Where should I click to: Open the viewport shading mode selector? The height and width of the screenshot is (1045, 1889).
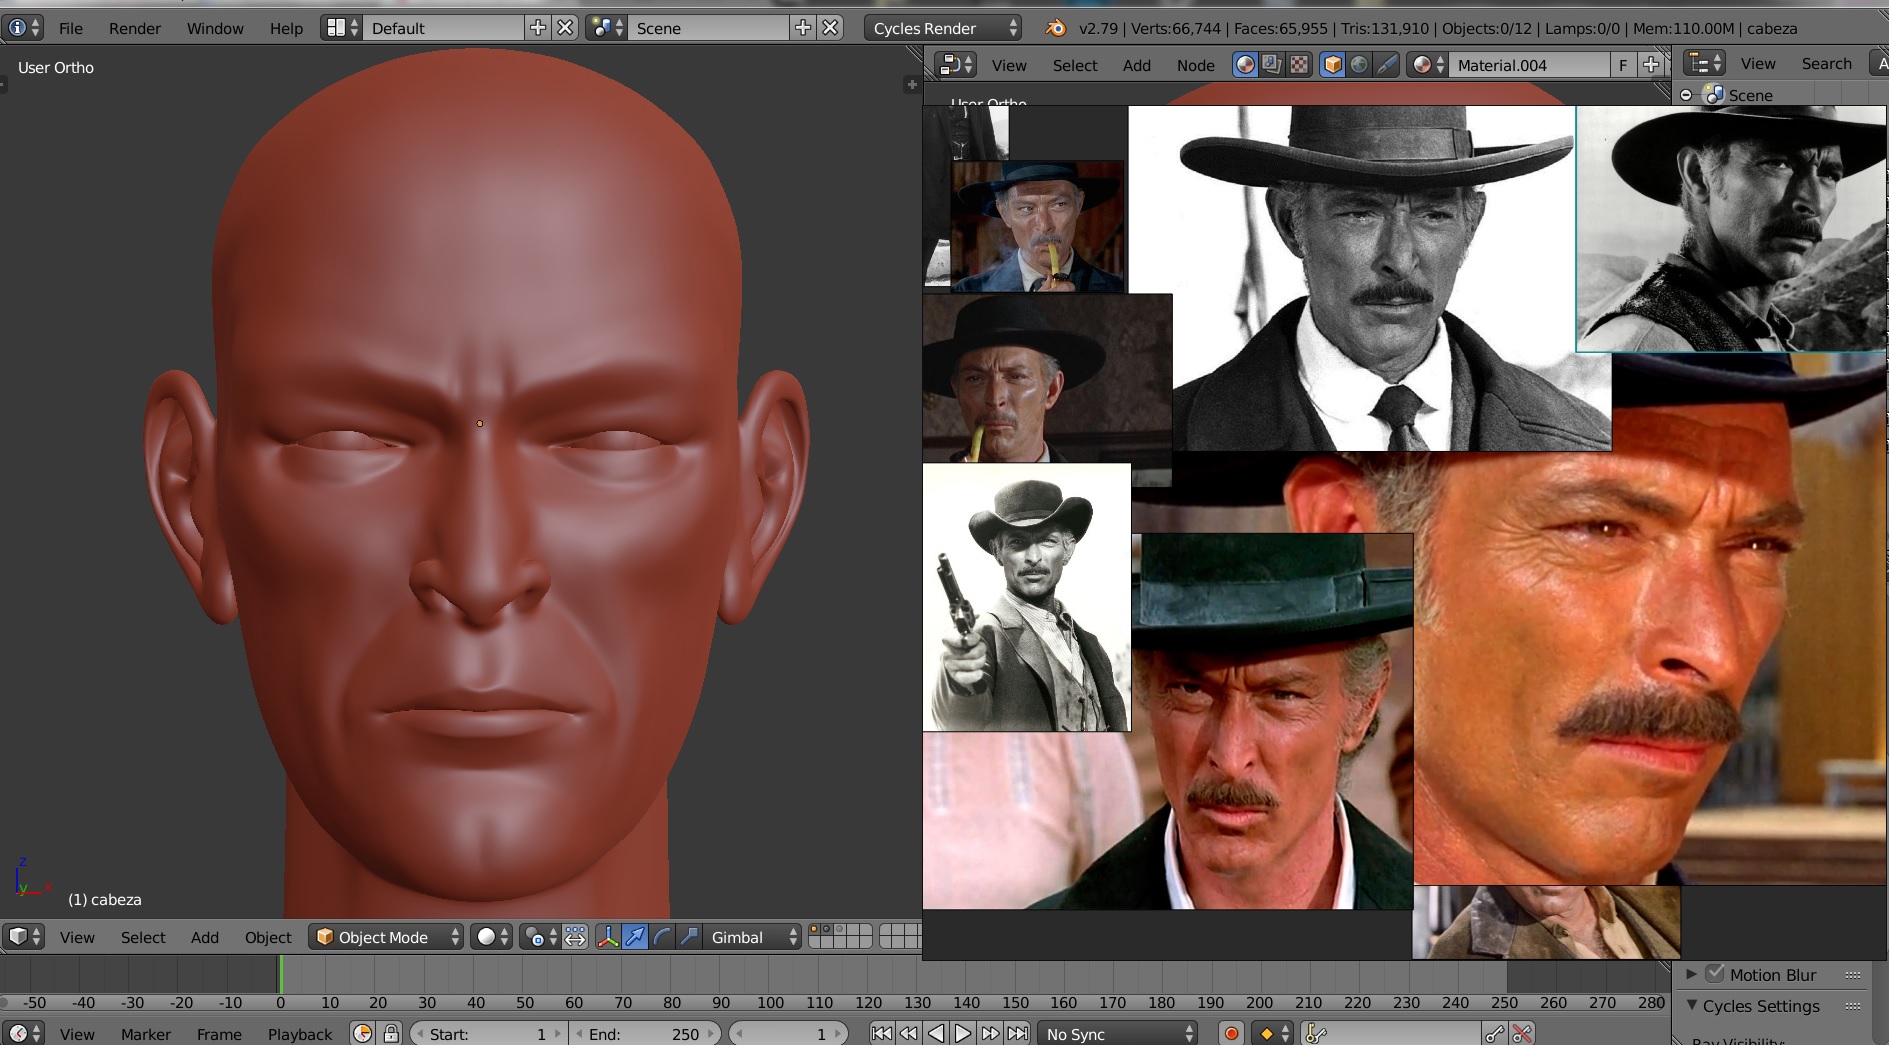[x=491, y=937]
